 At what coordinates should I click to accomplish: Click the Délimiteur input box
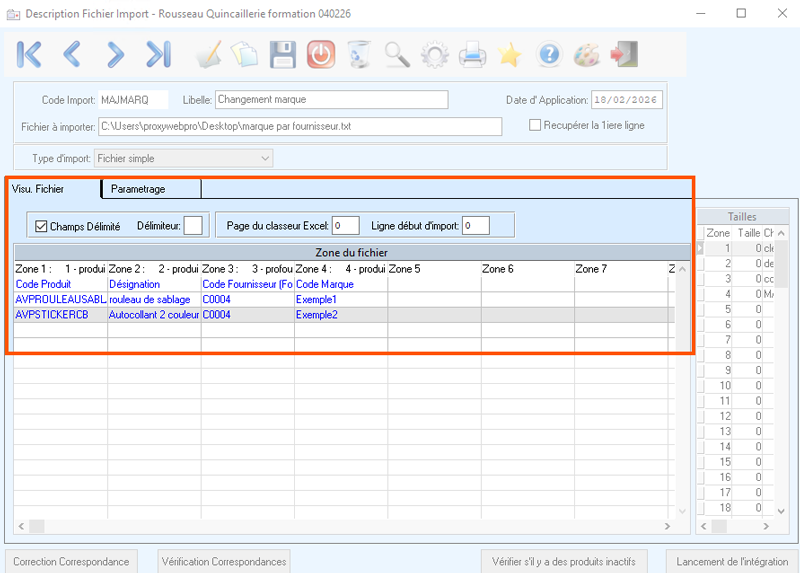tap(193, 226)
